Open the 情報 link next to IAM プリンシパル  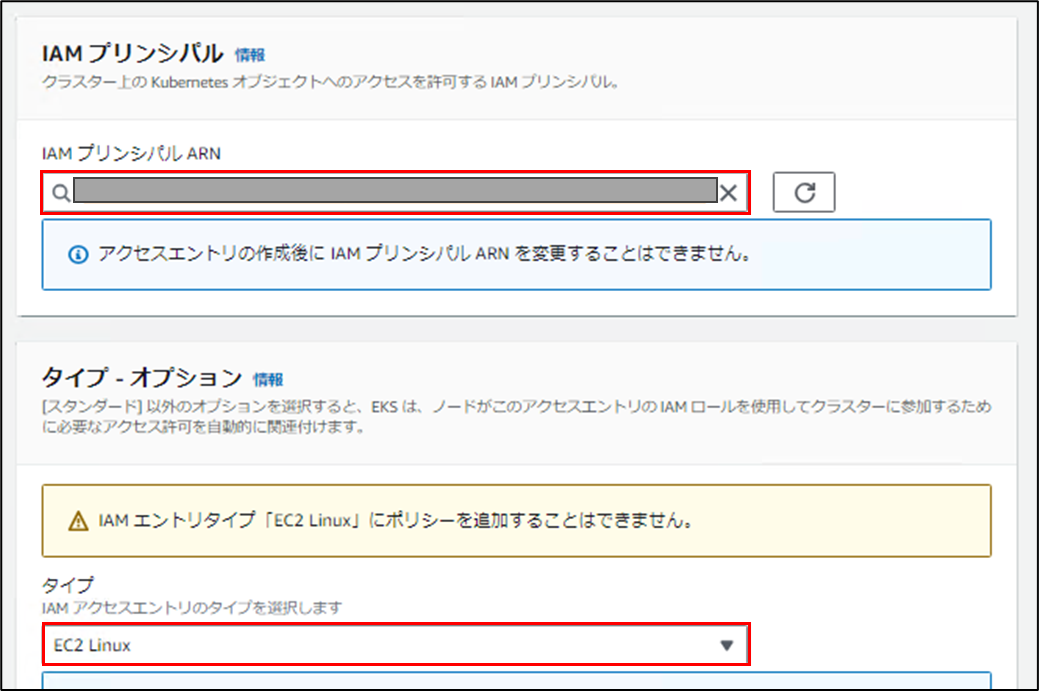[x=250, y=55]
